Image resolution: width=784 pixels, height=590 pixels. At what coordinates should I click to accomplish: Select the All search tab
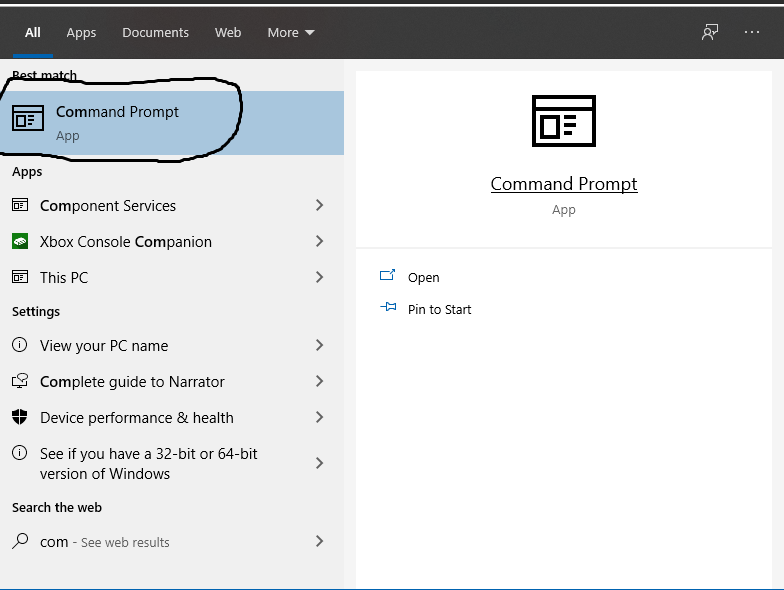32,32
